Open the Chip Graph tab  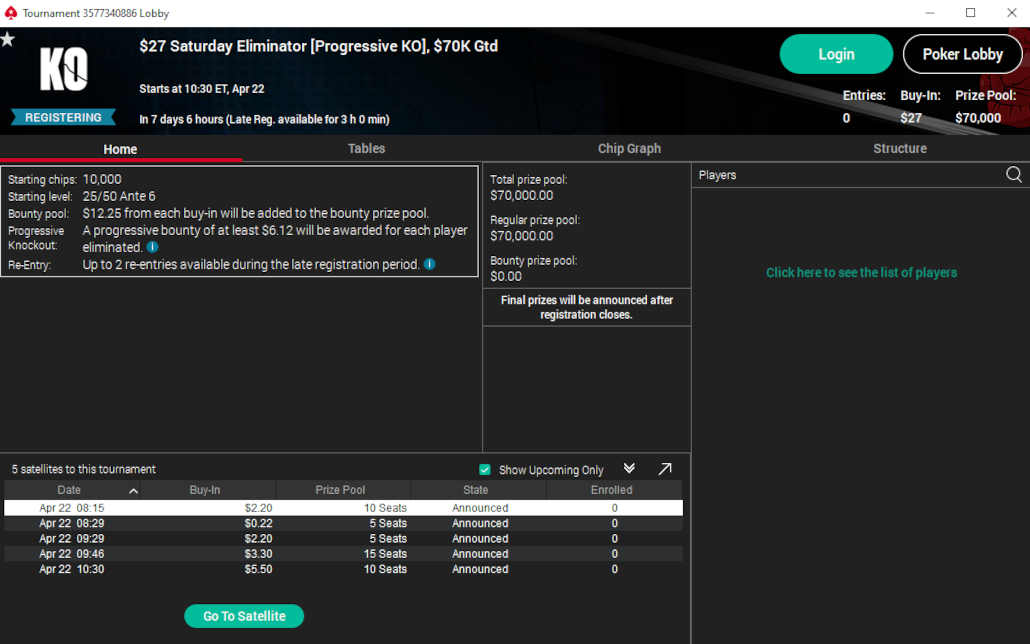pos(629,149)
